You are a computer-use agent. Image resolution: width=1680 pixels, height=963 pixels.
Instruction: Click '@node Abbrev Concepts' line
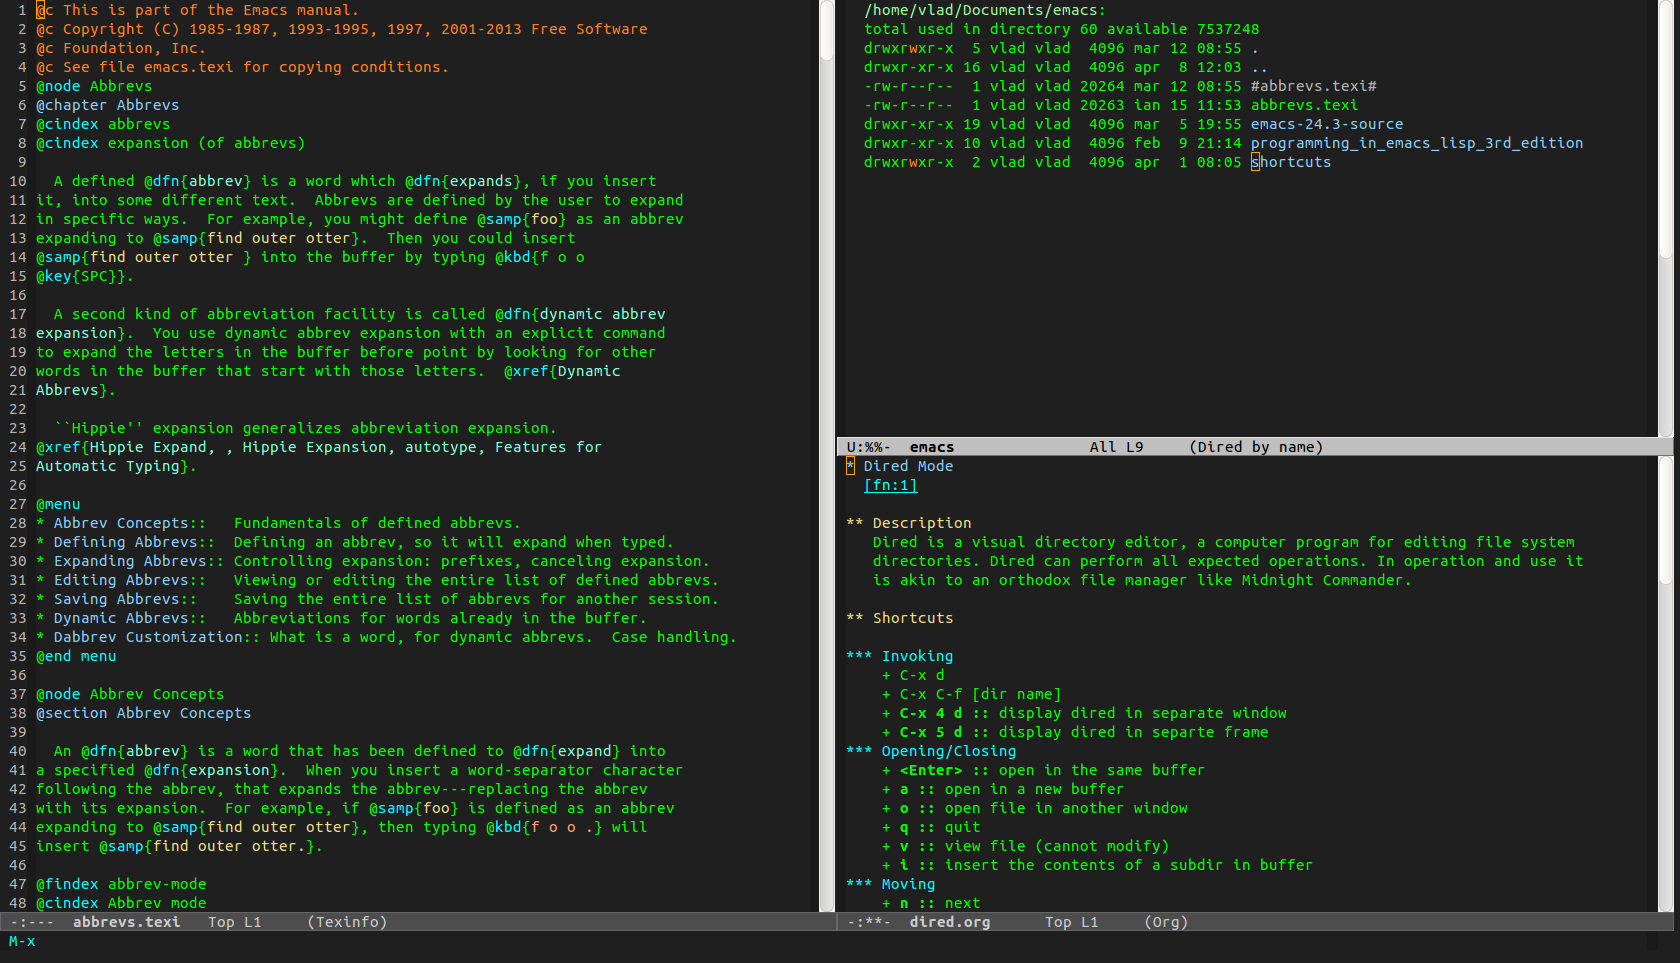click(130, 694)
